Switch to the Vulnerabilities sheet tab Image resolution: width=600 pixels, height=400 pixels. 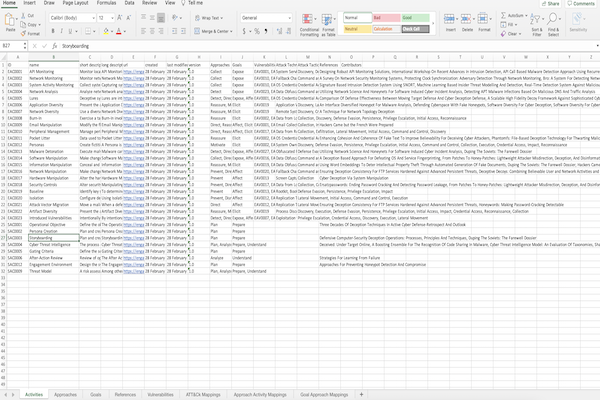click(x=160, y=395)
